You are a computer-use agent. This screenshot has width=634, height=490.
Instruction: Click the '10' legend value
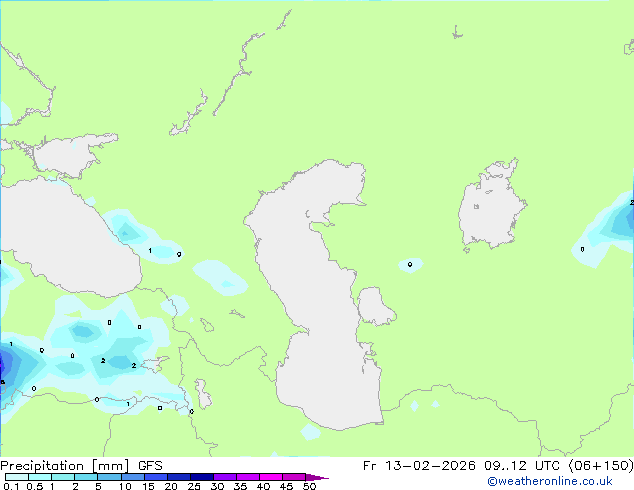tap(125, 486)
